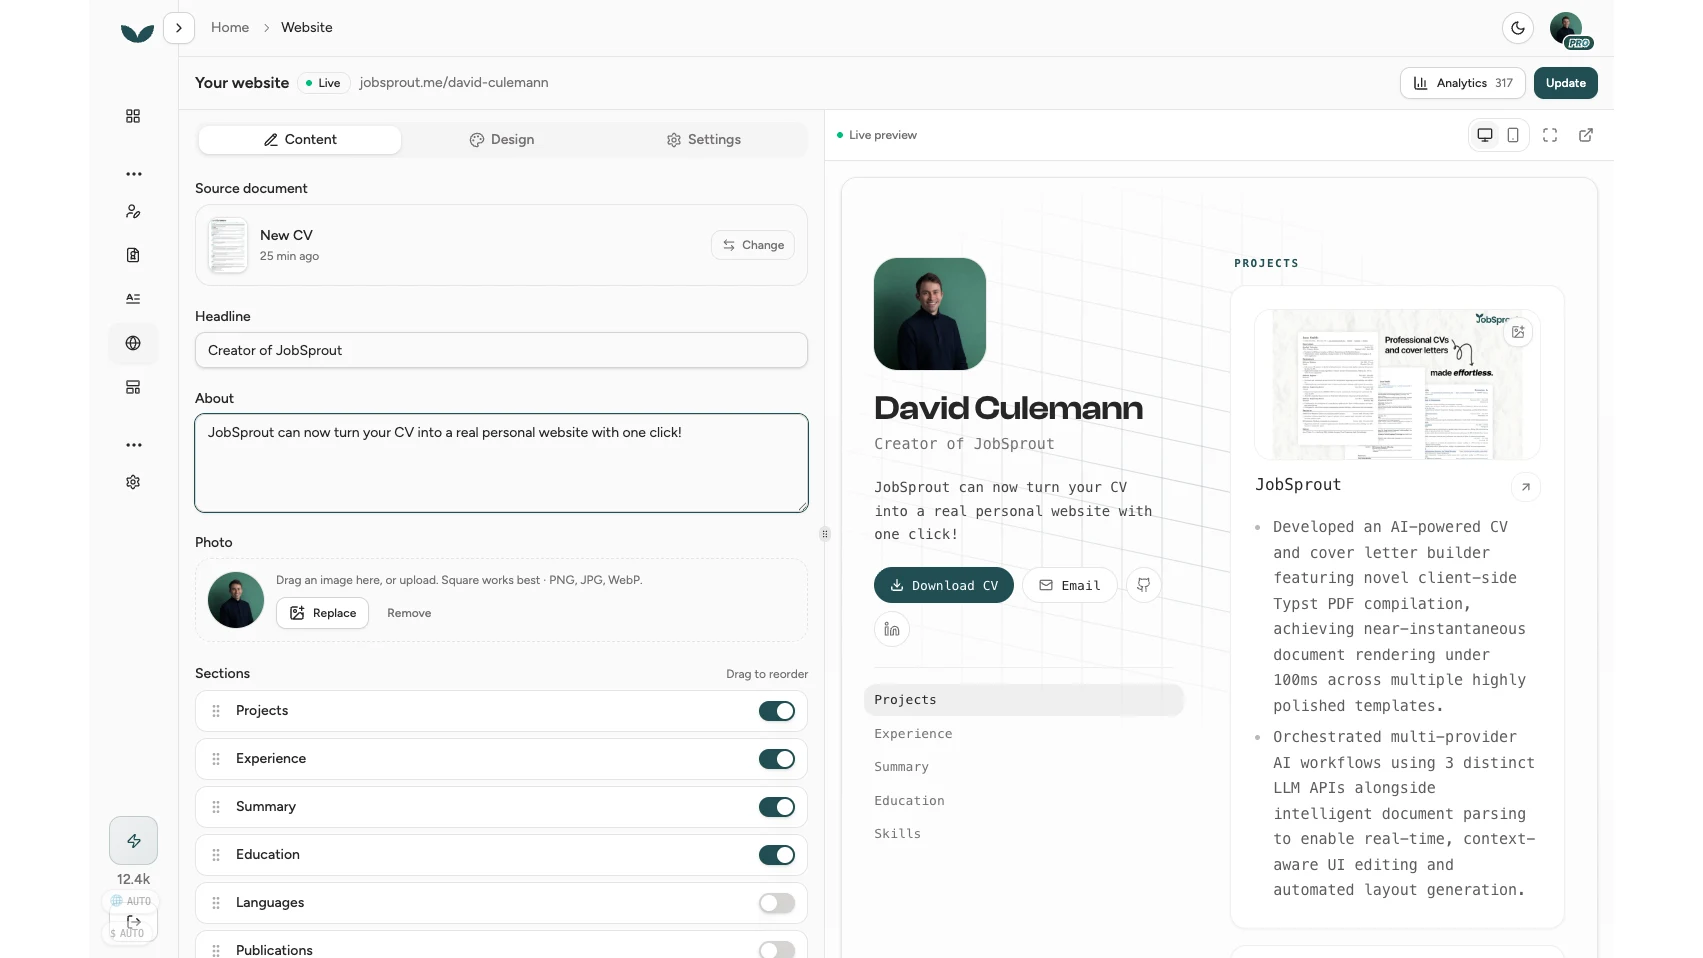Image resolution: width=1703 pixels, height=958 pixels.
Task: Grab the Summary section drag handle
Action: (216, 807)
